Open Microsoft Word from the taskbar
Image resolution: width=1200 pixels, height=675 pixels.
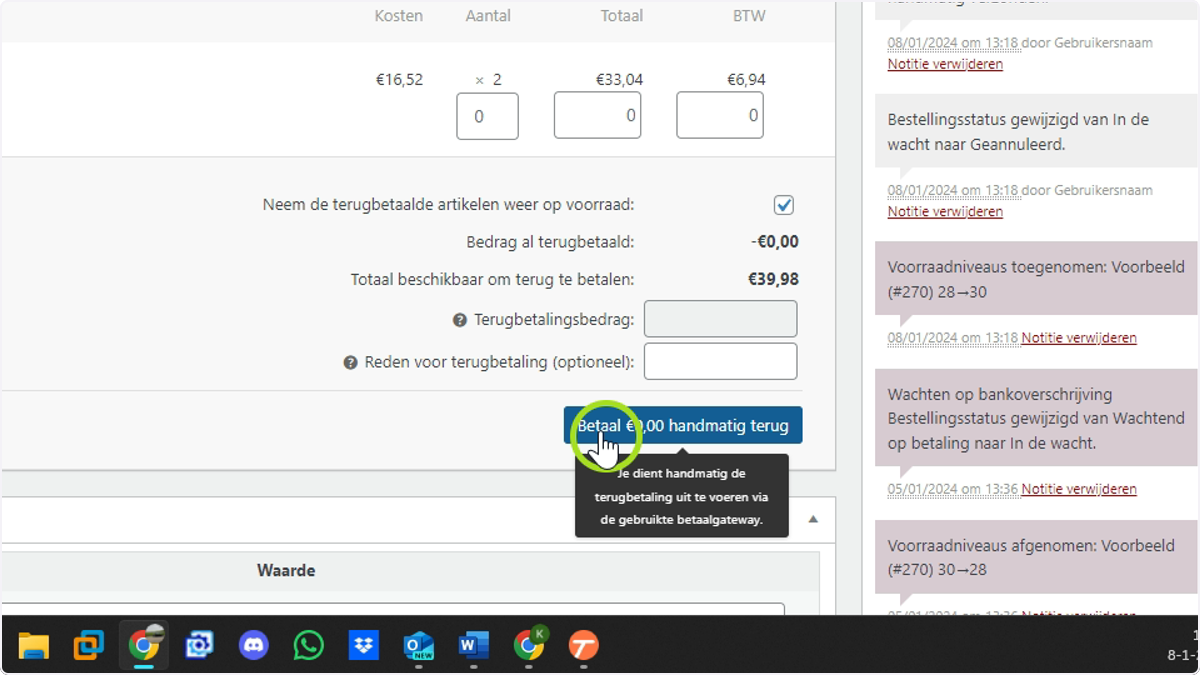(473, 646)
